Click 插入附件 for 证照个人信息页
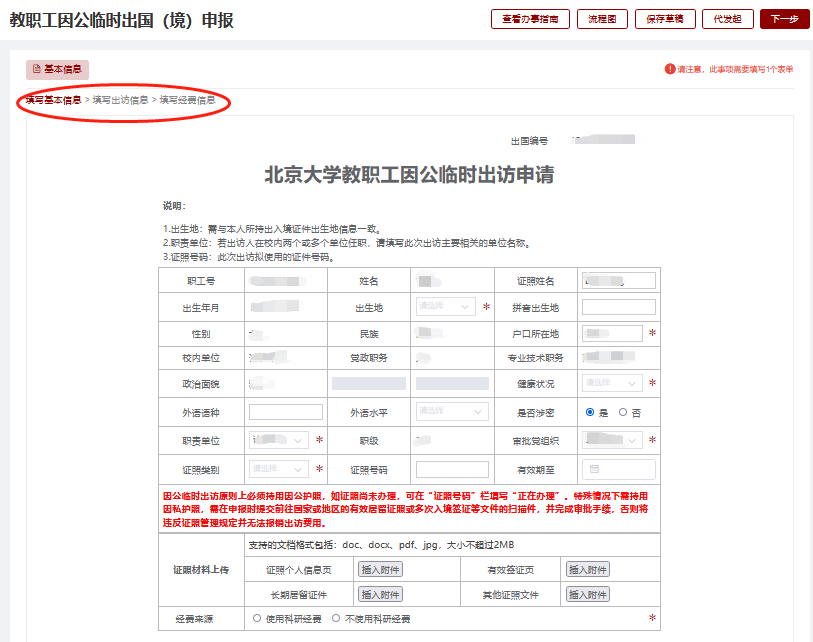The height and width of the screenshot is (642, 813). [x=380, y=570]
